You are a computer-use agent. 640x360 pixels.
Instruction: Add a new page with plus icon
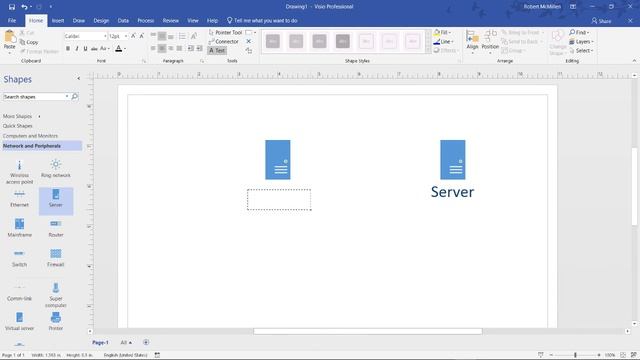[146, 342]
